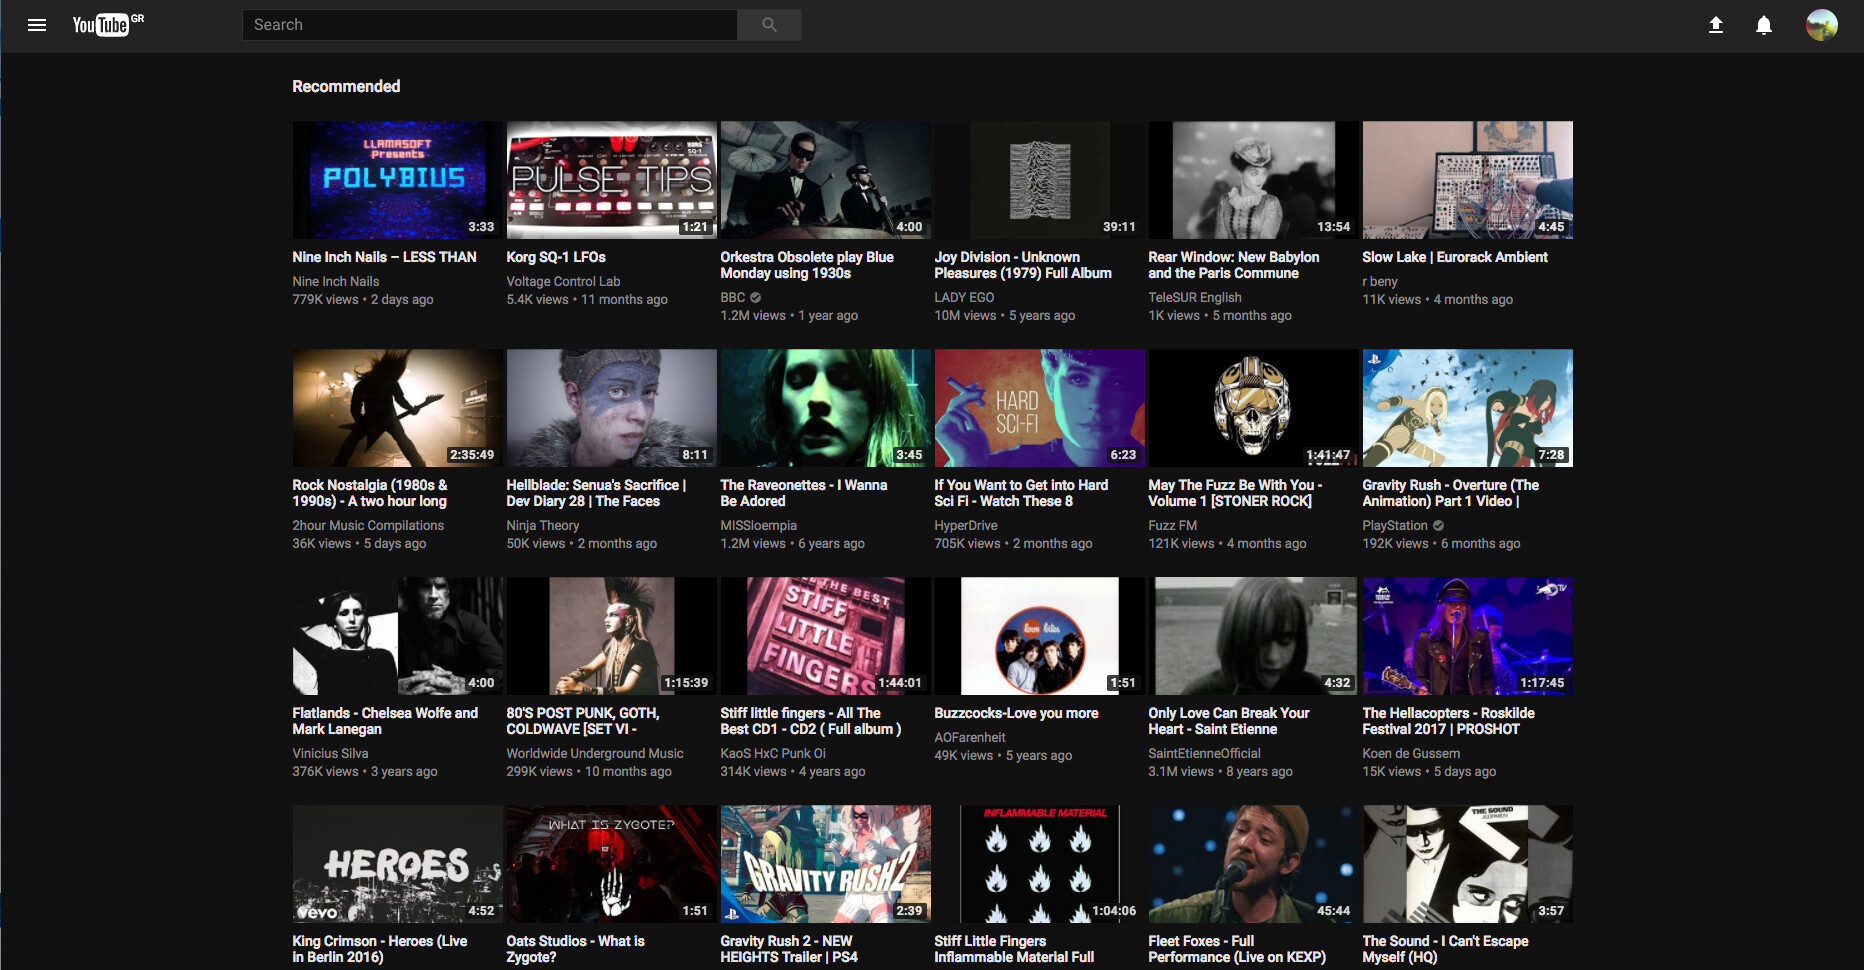Click title 'Korg SQ-1 LFOs'

point(556,257)
